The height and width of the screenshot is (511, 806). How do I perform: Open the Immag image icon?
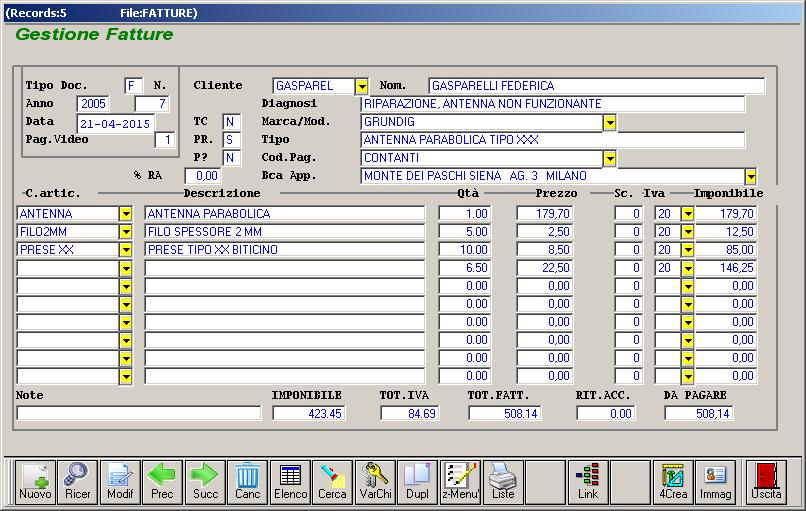tap(716, 481)
